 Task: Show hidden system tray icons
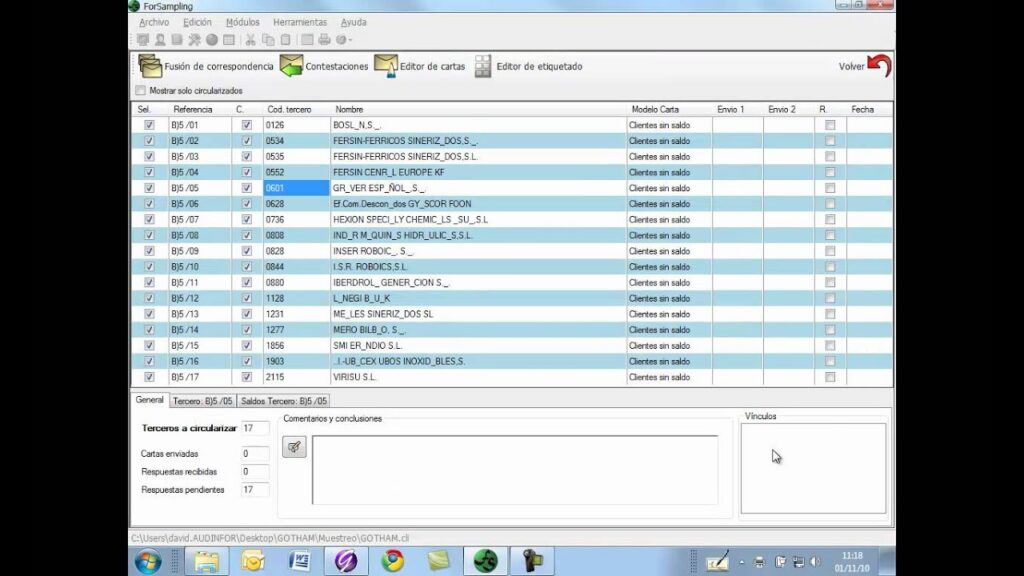(743, 561)
